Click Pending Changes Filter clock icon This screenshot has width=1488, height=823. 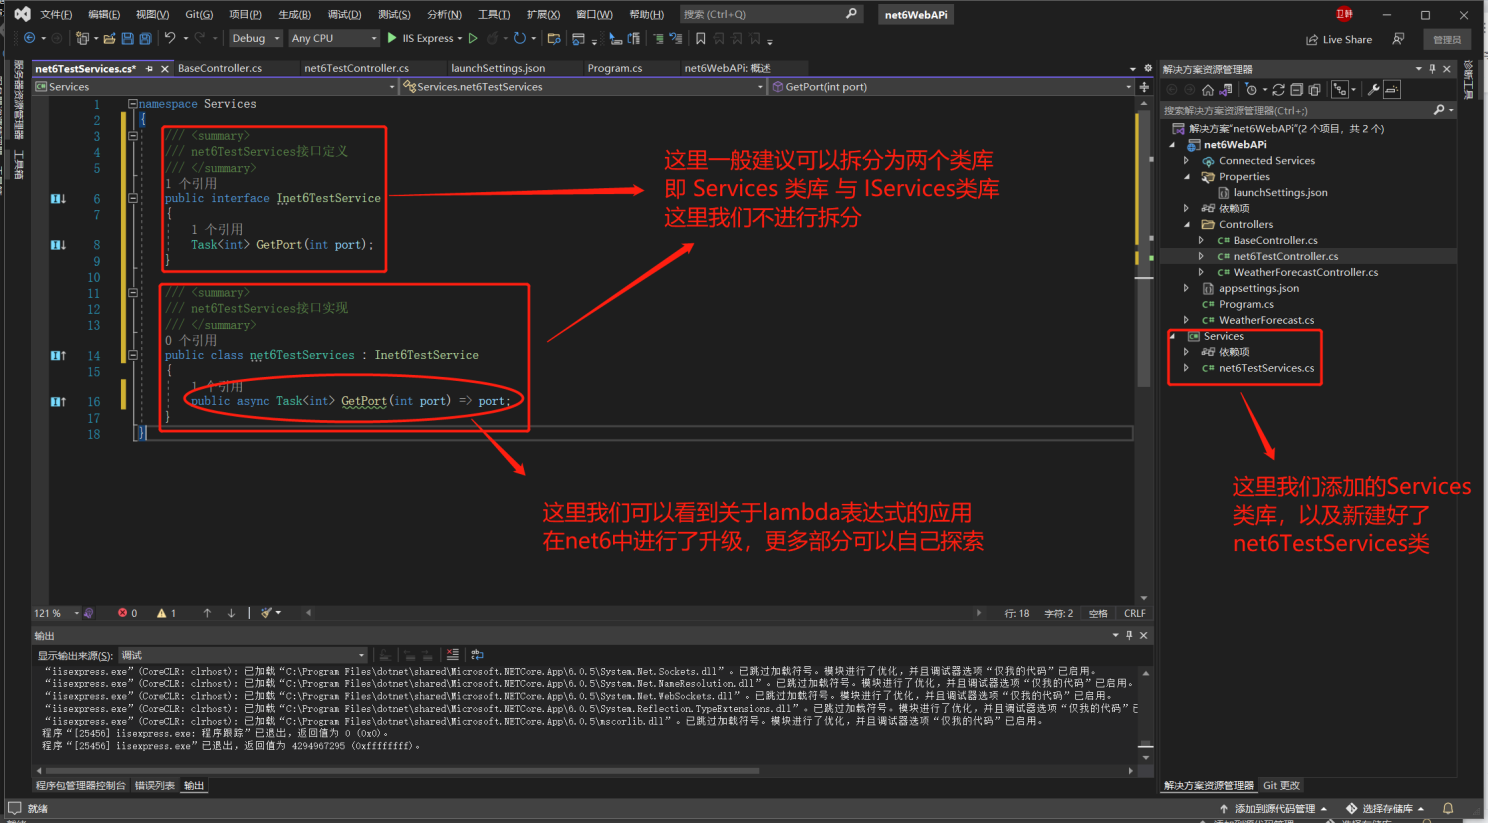click(x=1251, y=90)
